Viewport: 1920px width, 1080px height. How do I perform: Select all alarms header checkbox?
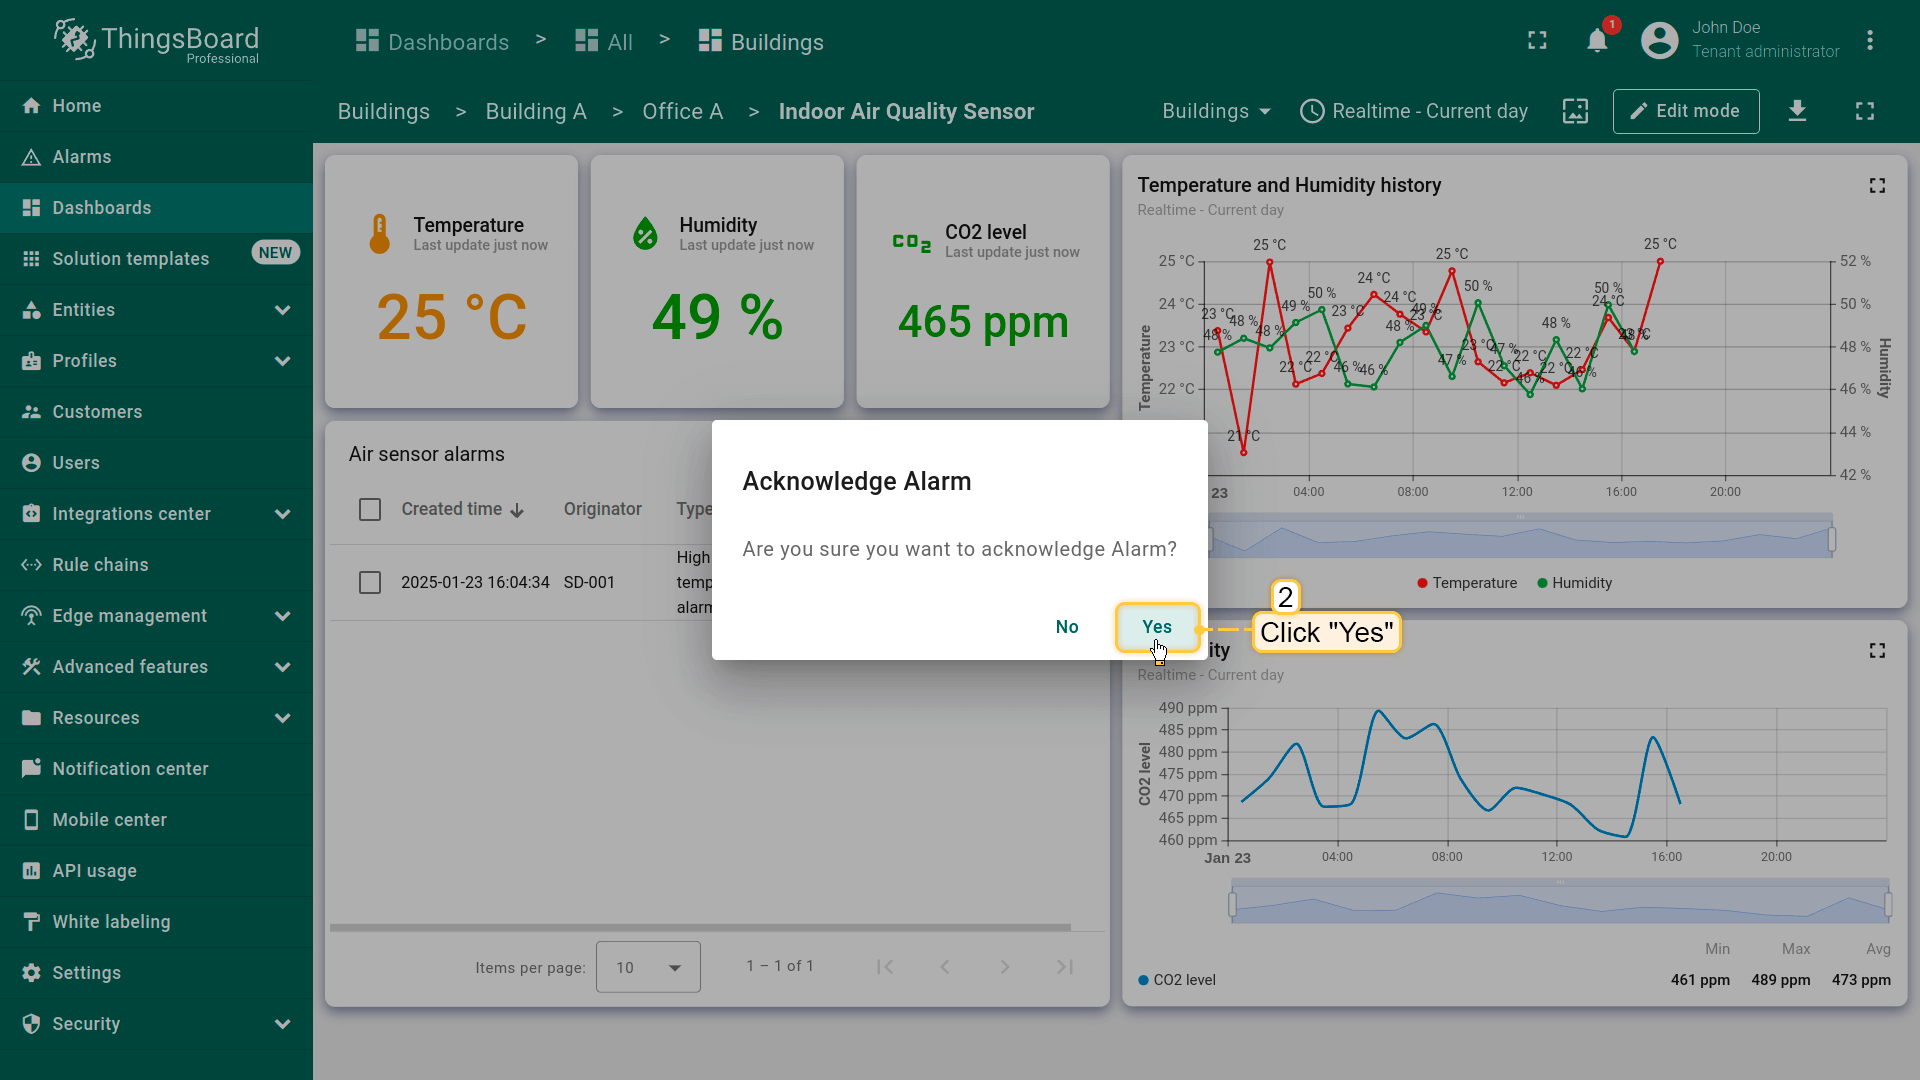(x=370, y=510)
